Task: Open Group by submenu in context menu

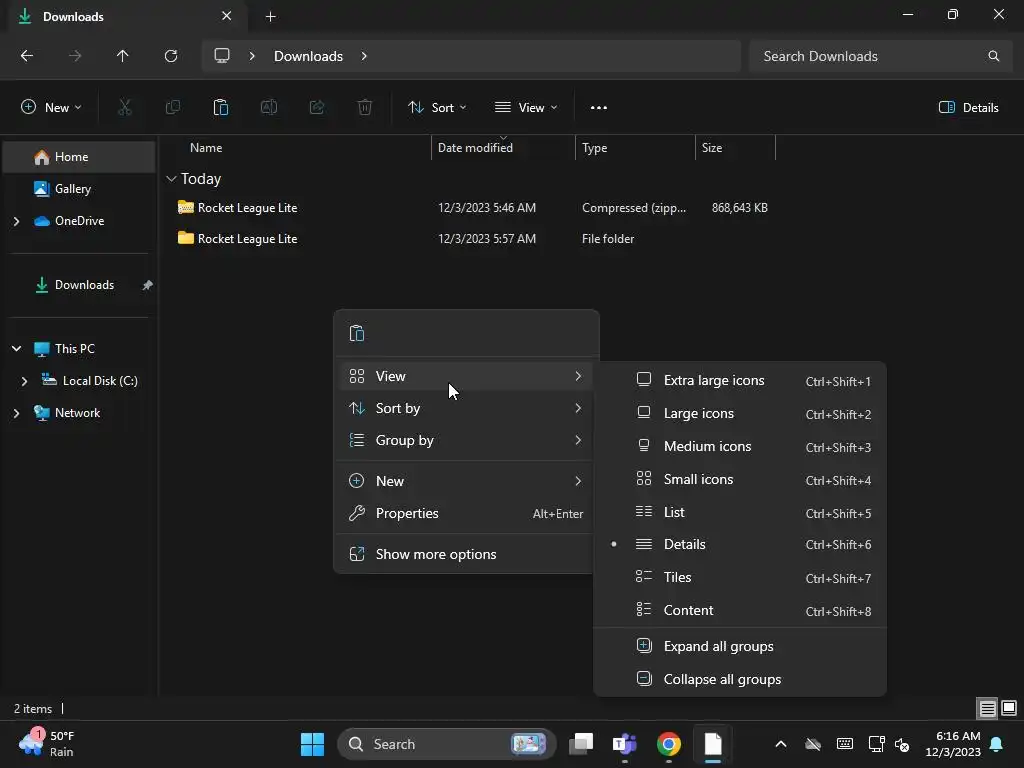Action: point(466,440)
